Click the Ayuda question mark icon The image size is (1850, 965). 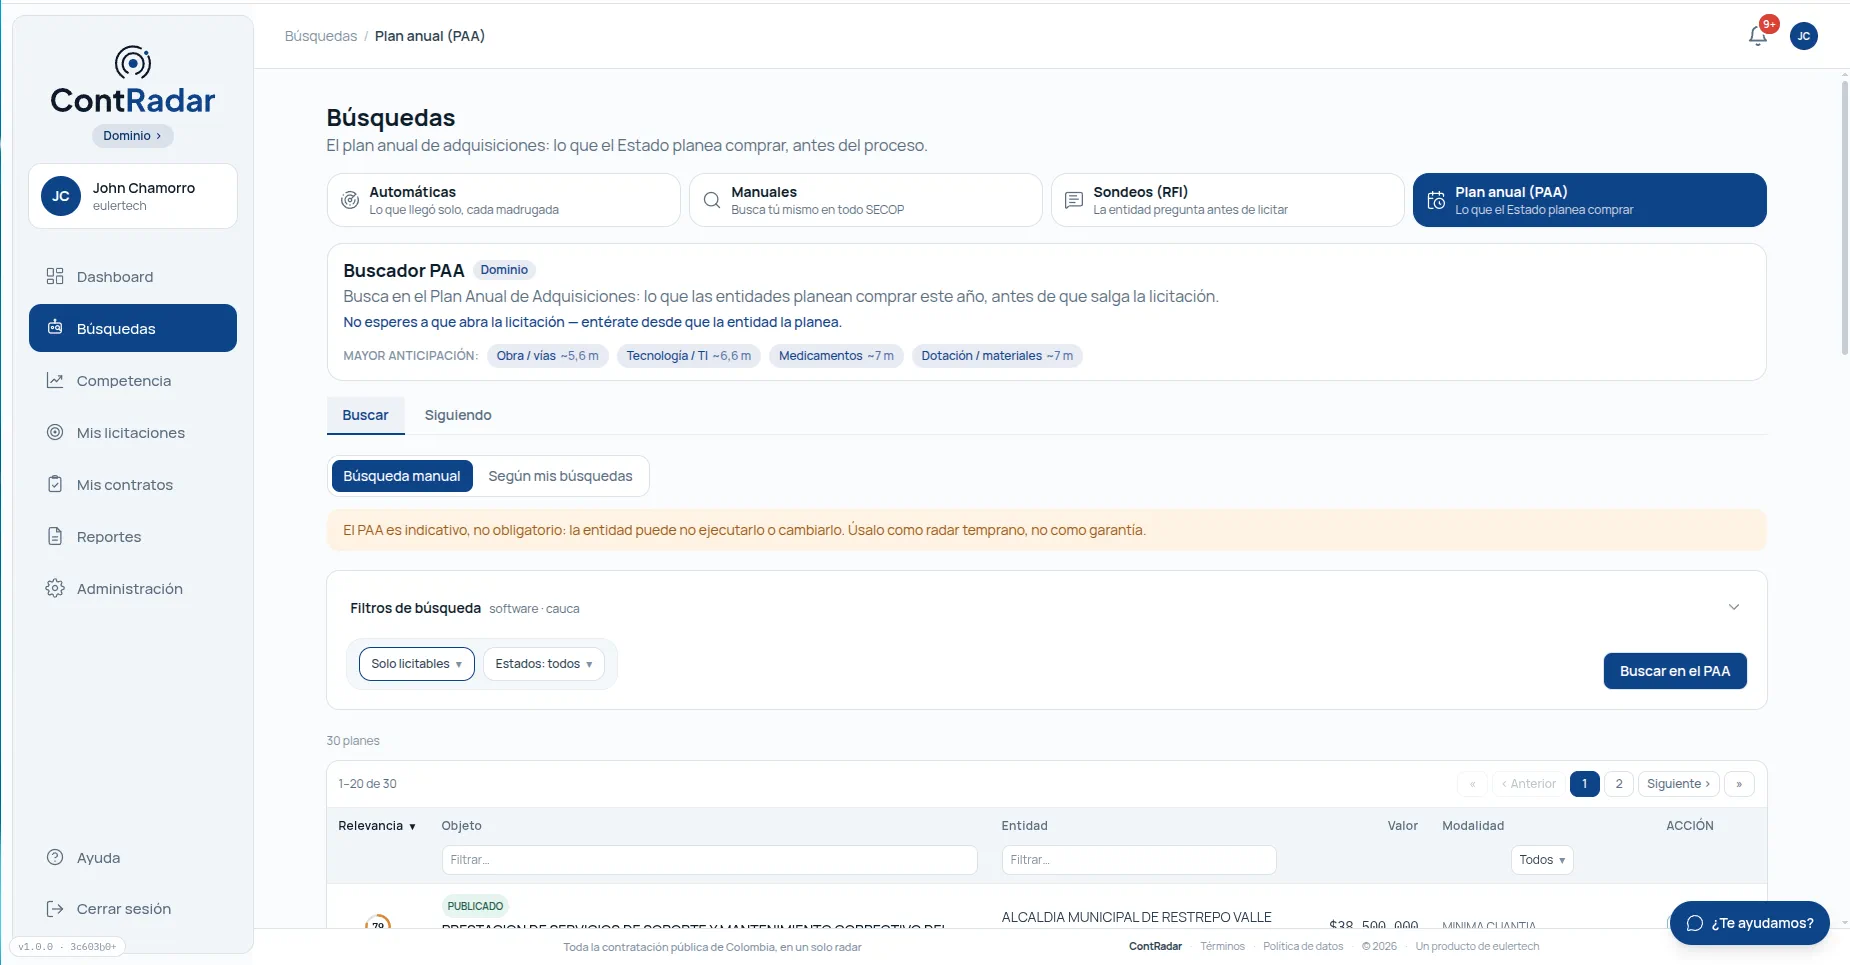coord(55,857)
